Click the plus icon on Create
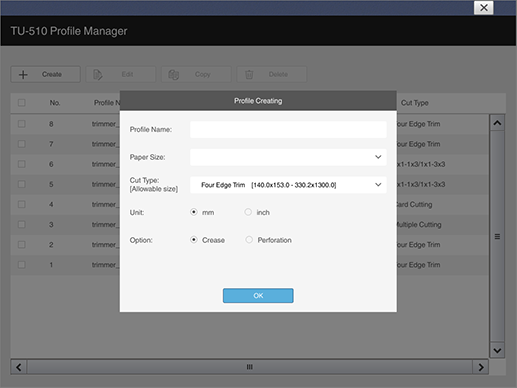517x388 pixels. [x=23, y=74]
